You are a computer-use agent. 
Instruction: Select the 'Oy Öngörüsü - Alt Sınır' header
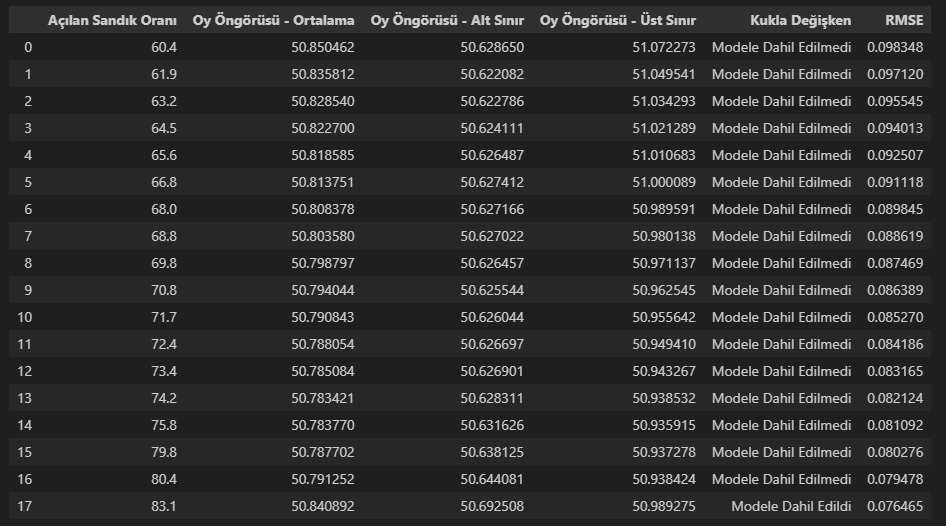coord(447,20)
